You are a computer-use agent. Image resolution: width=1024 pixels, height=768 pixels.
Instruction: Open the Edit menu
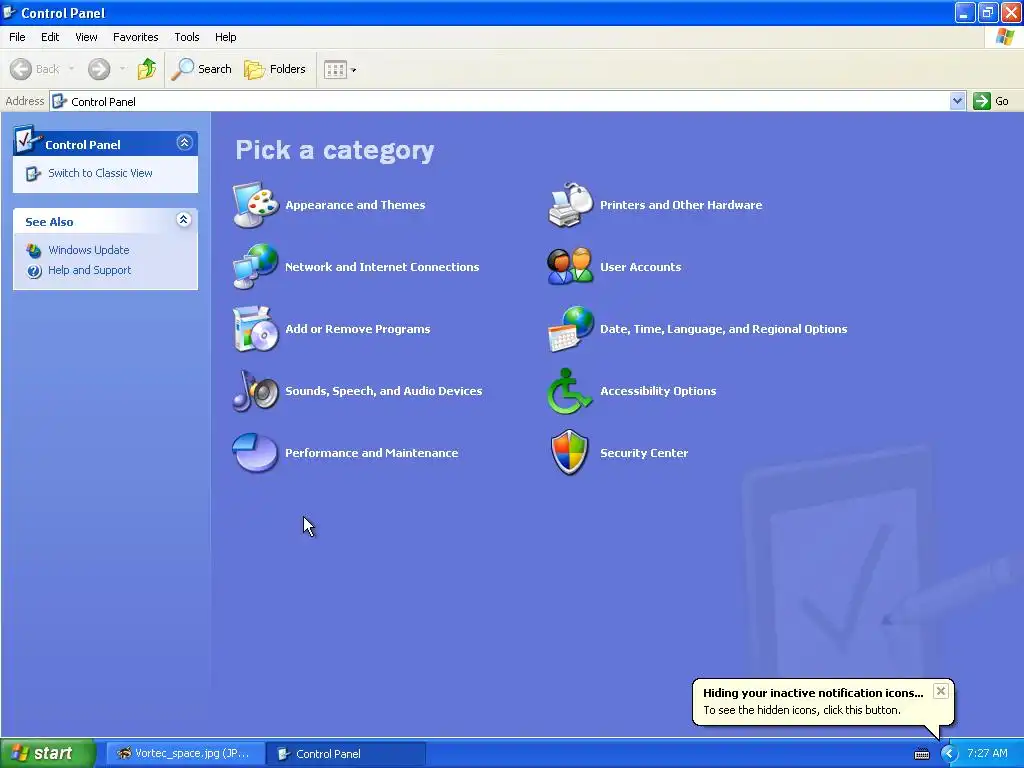tap(50, 37)
